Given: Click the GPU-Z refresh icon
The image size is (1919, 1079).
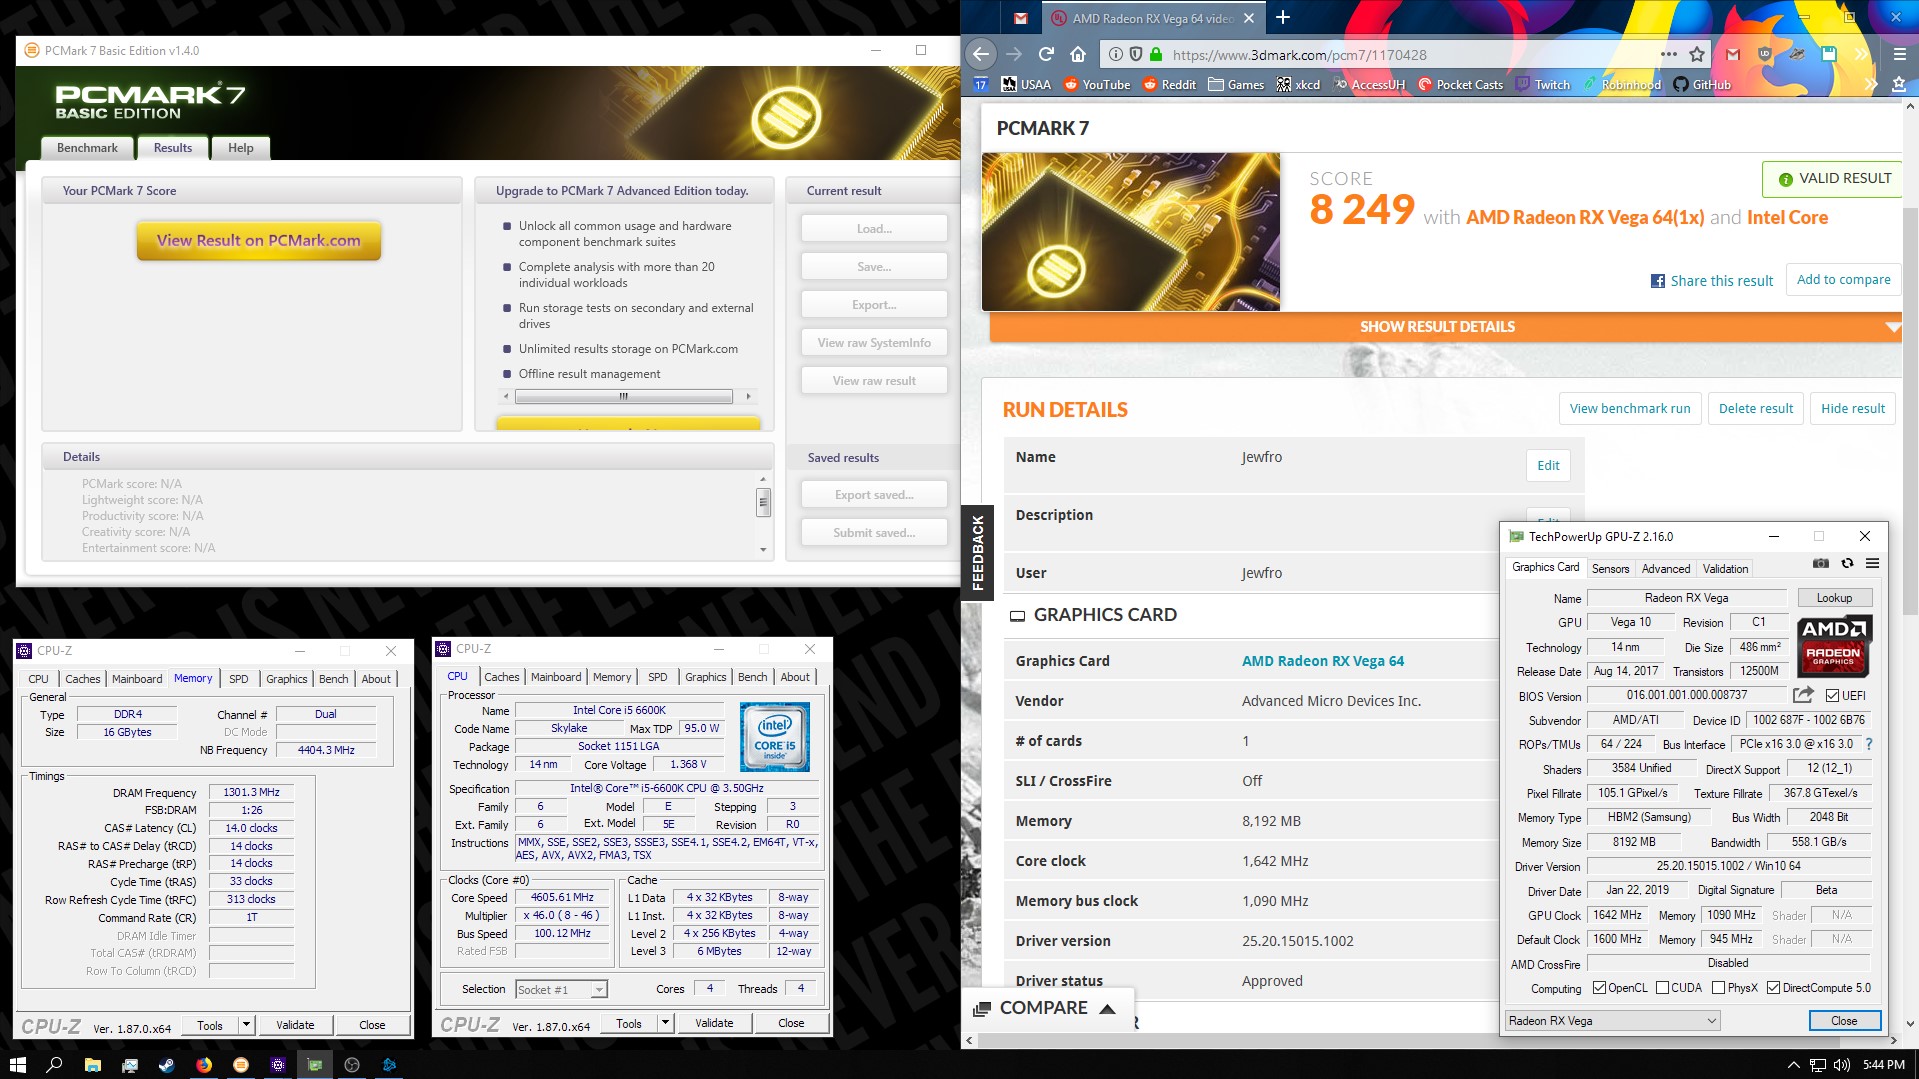Looking at the screenshot, I should [1847, 563].
